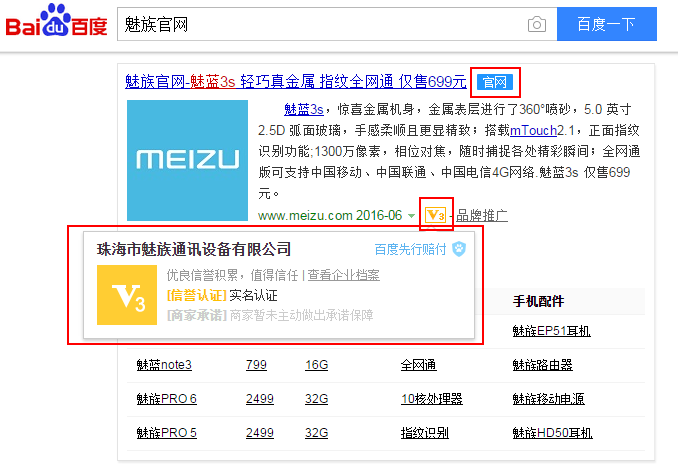The width and height of the screenshot is (678, 473).
Task: Click the 指纹识别 link
Action: point(425,433)
